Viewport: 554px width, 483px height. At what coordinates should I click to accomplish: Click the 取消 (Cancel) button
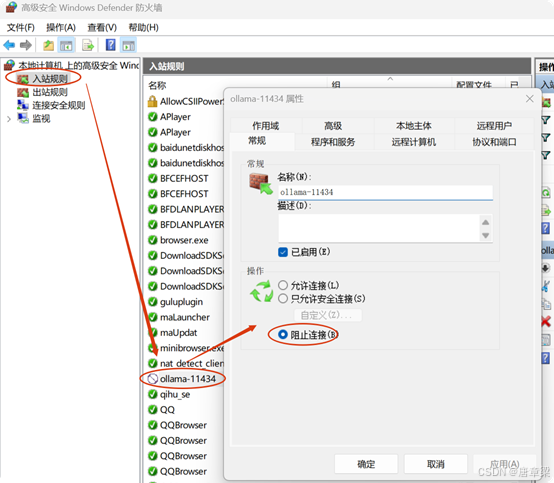[x=435, y=464]
